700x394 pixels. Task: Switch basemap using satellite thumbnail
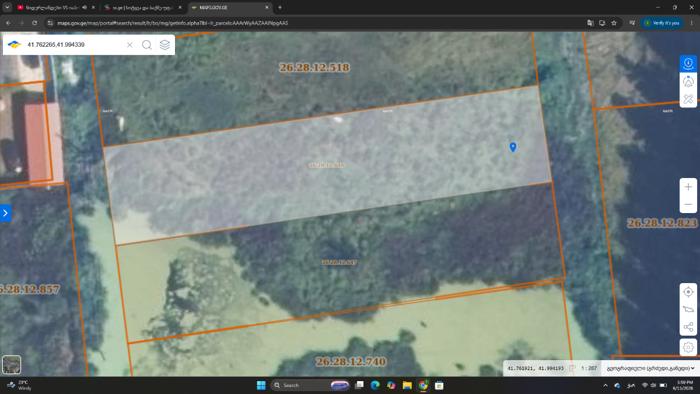coord(11,365)
